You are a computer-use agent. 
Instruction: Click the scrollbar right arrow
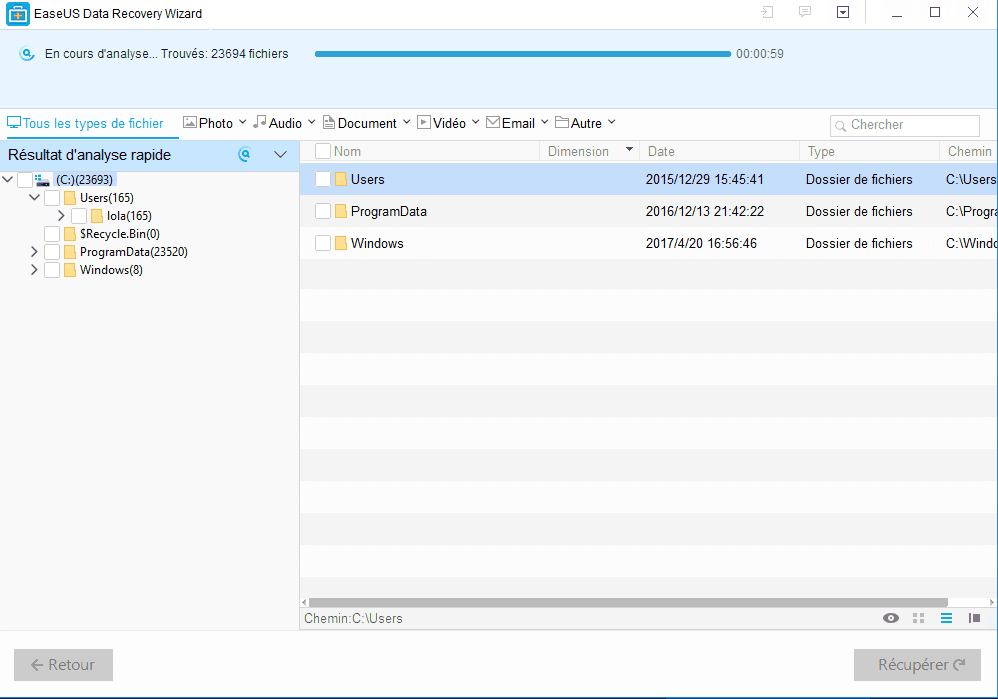pos(992,602)
